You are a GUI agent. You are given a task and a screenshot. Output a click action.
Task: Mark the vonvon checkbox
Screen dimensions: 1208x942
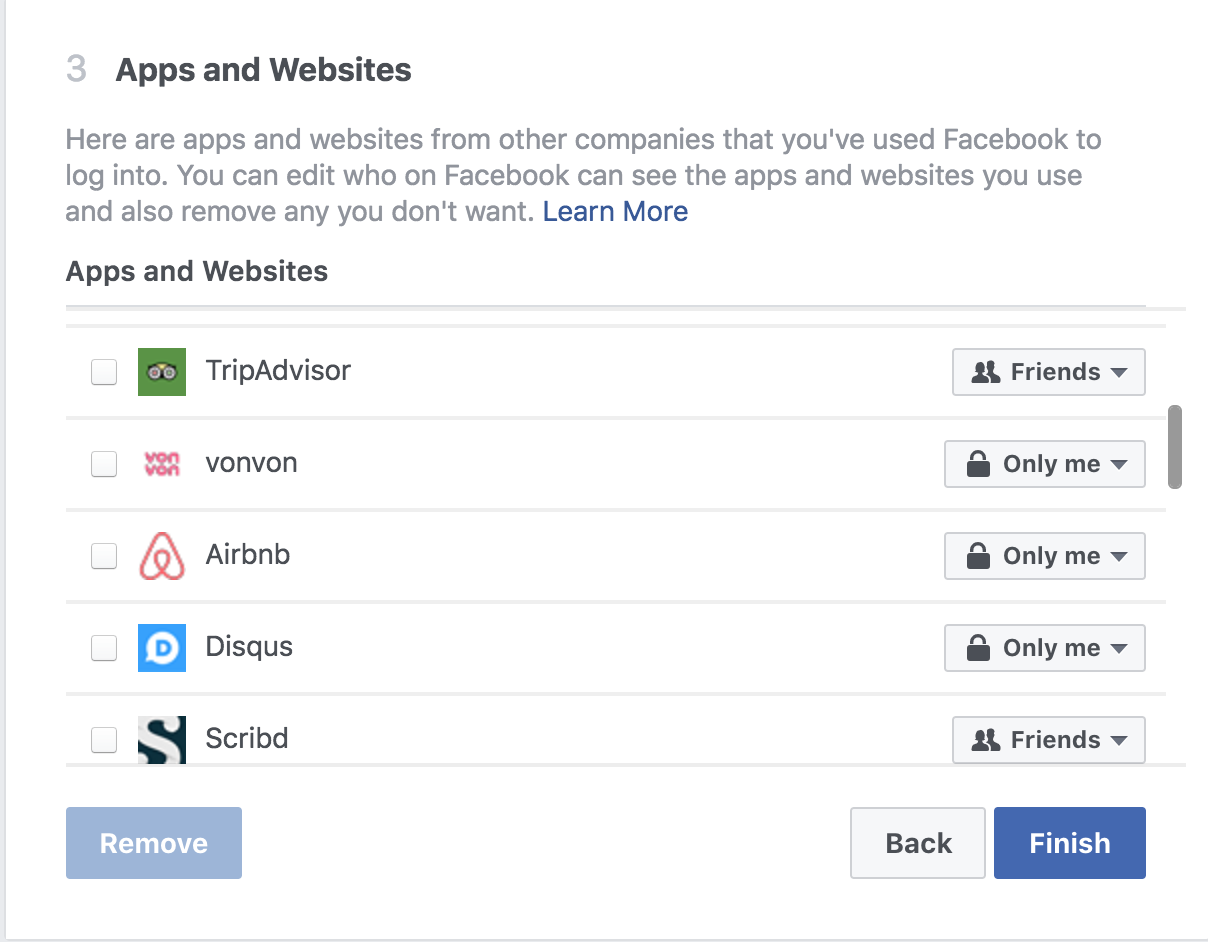[x=104, y=464]
